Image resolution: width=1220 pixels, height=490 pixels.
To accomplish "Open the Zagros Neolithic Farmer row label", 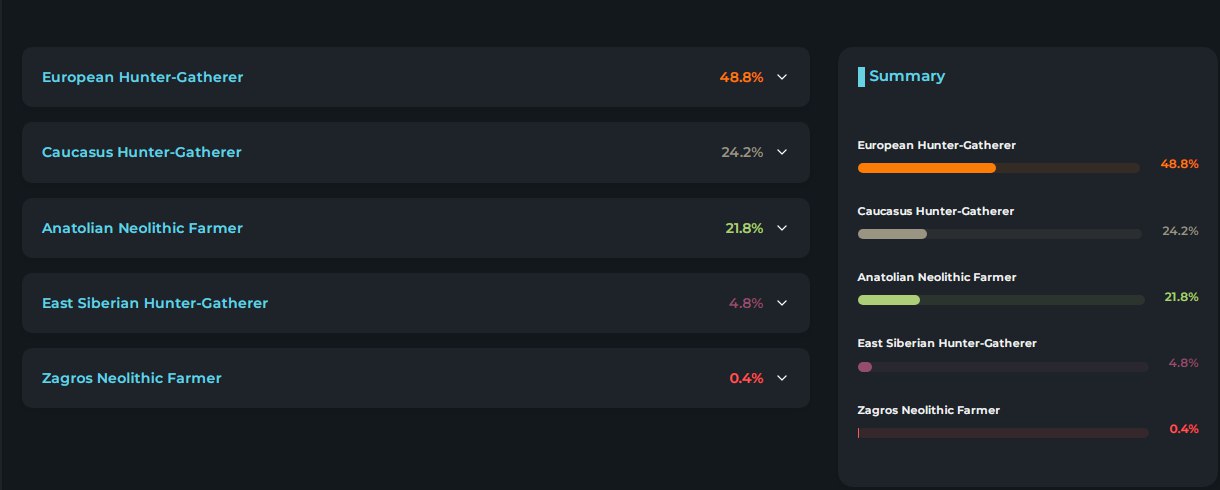I will pos(132,378).
